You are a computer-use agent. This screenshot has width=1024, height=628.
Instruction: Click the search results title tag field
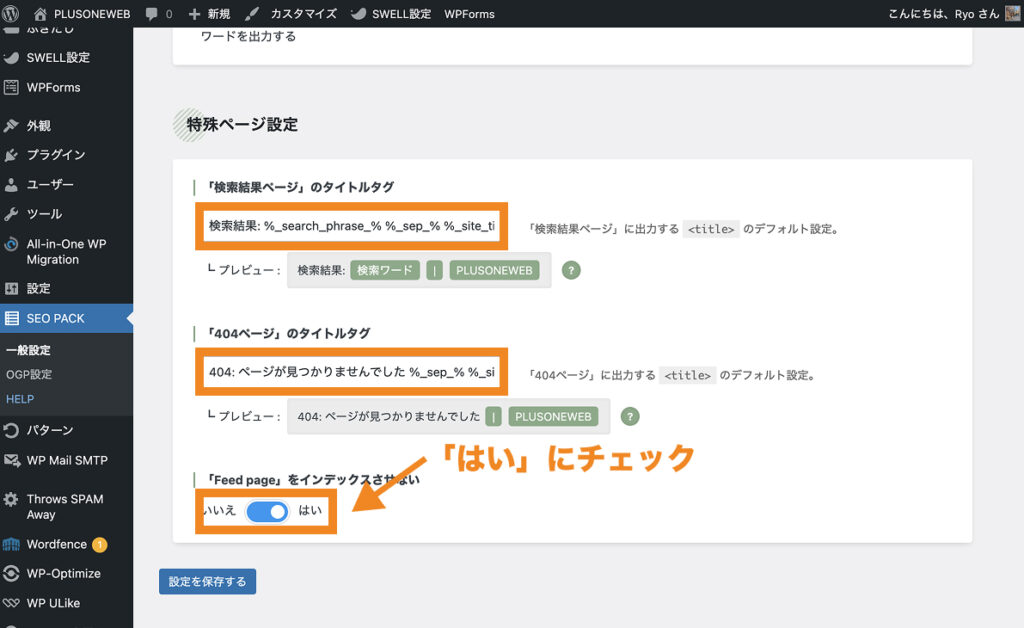(351, 226)
